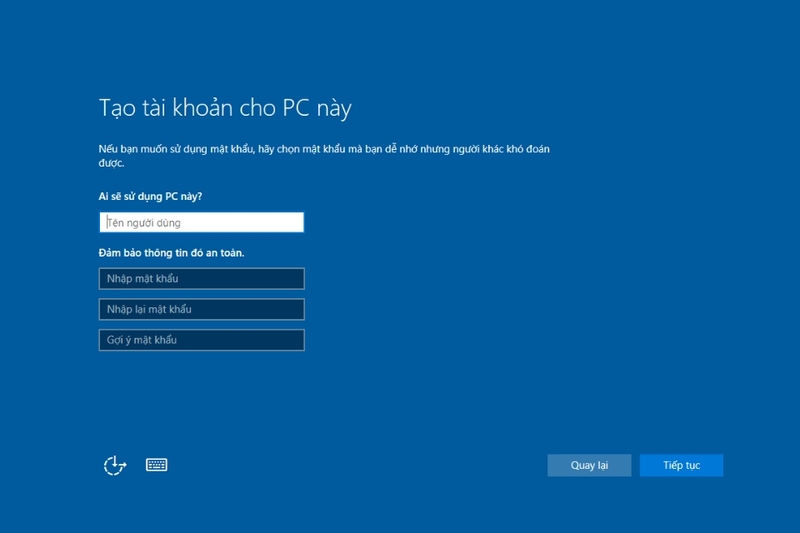The height and width of the screenshot is (533, 800).
Task: Select the label 'Ai sẽ sử dụng PC này?'
Action: (x=151, y=196)
